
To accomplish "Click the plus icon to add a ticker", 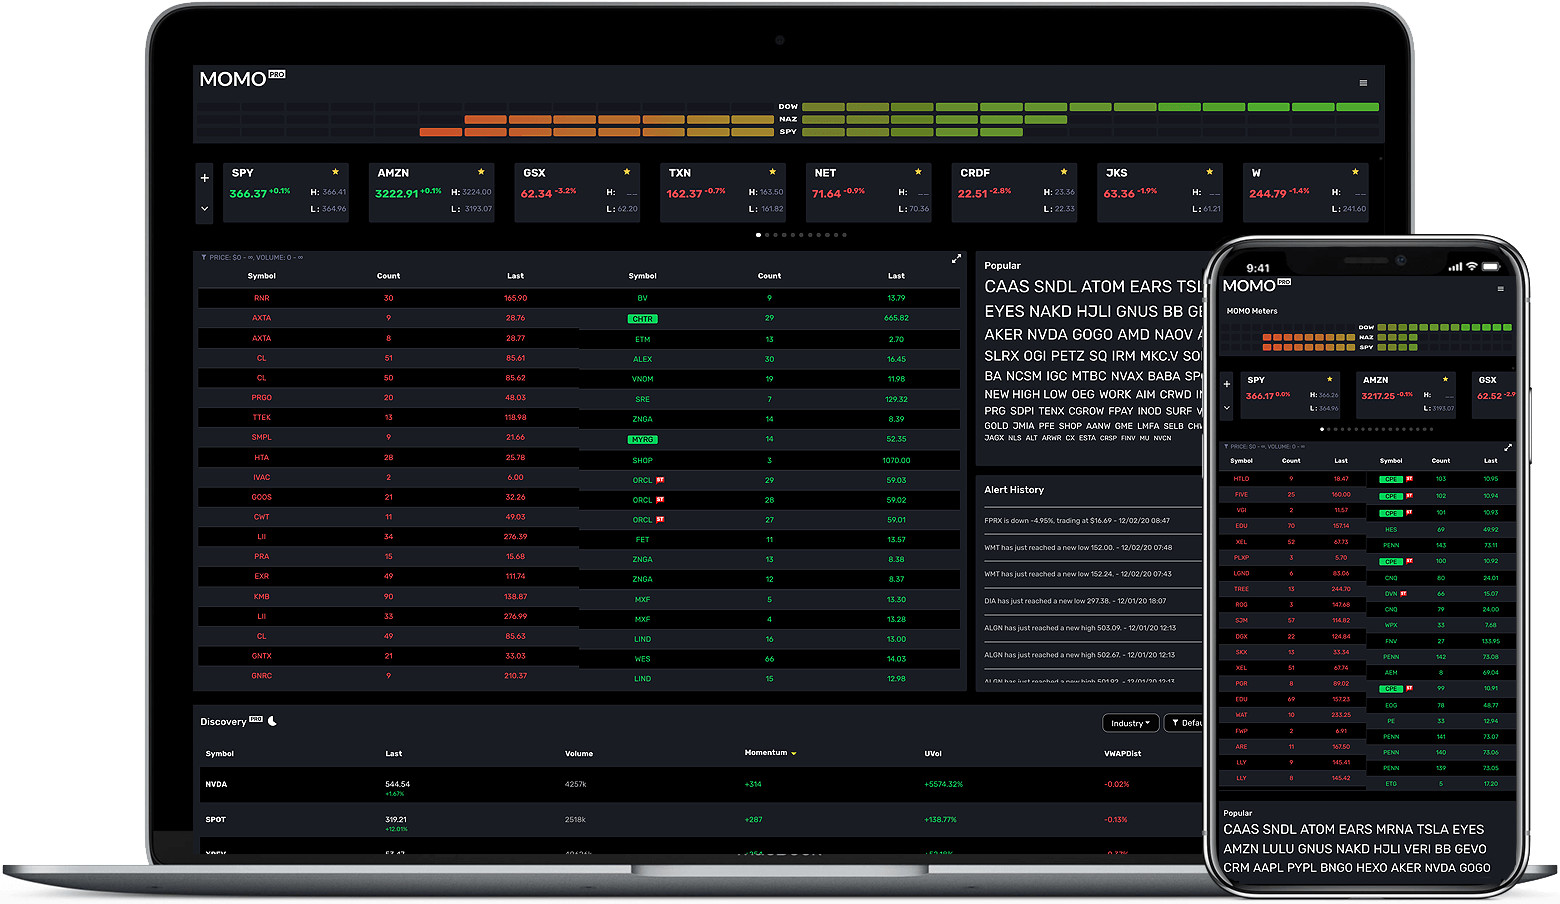I will tap(204, 177).
